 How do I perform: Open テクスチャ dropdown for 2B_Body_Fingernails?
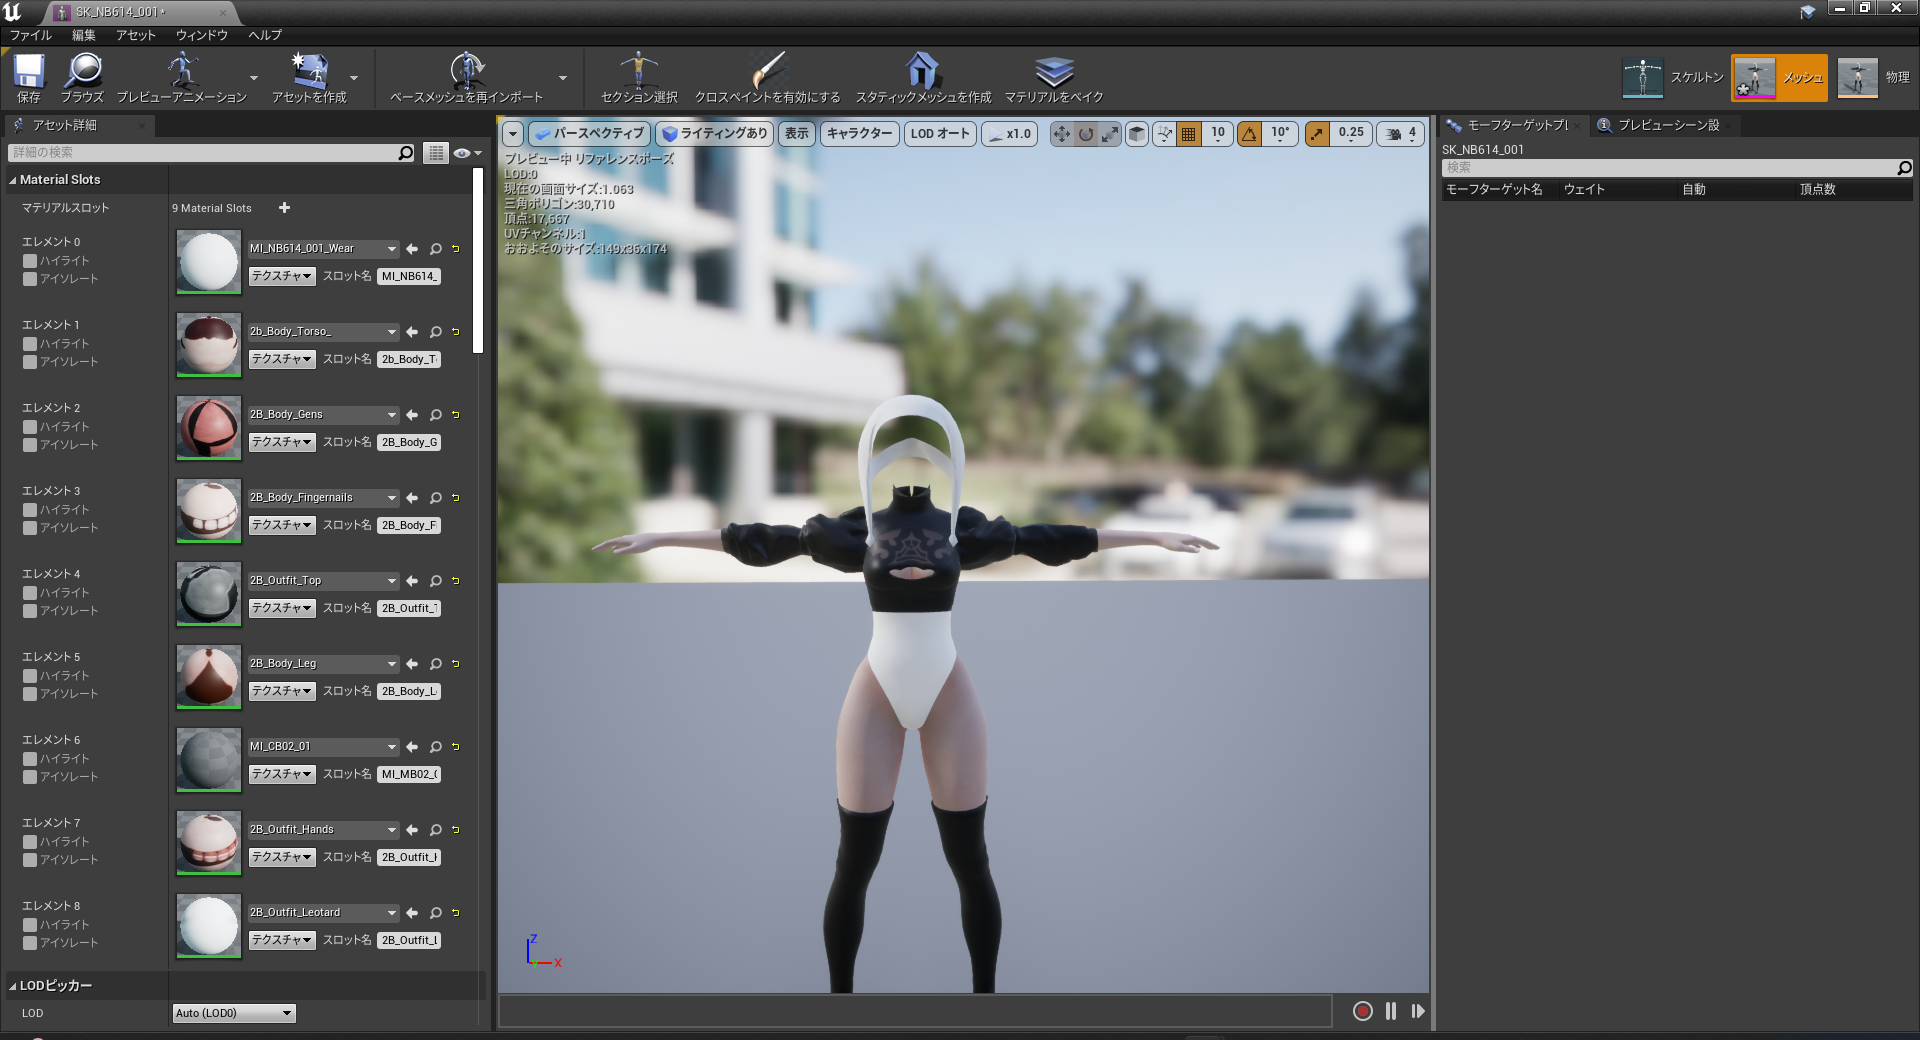(x=282, y=525)
